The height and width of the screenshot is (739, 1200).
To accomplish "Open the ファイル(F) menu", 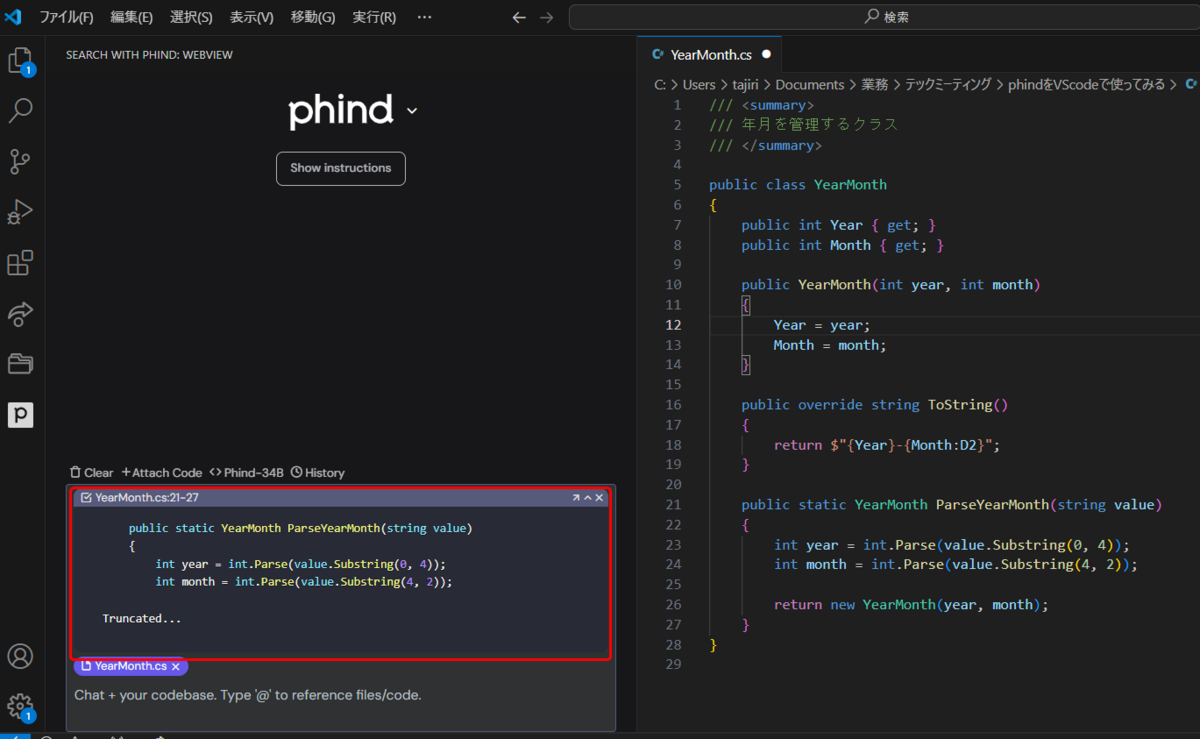I will point(66,17).
